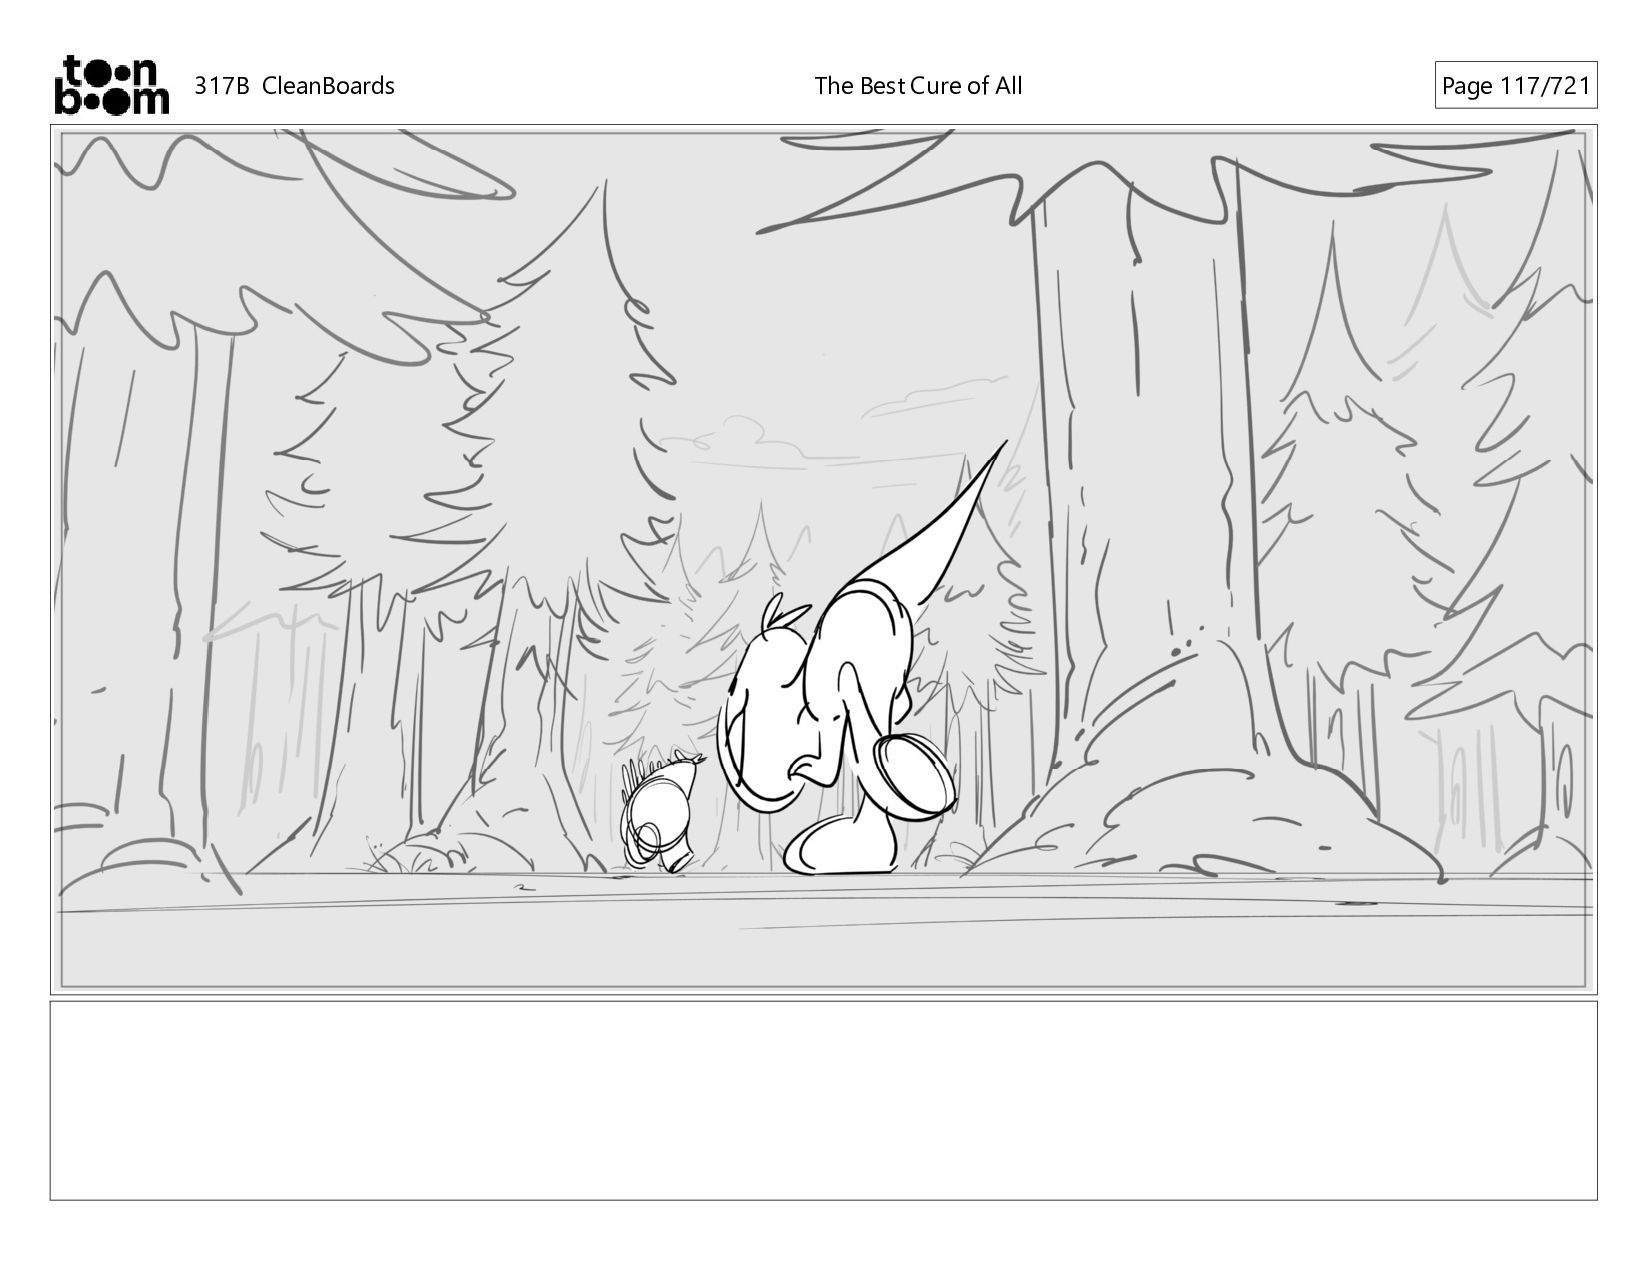1650x1275 pixels.
Task: Click the empty notes box below the panel
Action: 823,1100
